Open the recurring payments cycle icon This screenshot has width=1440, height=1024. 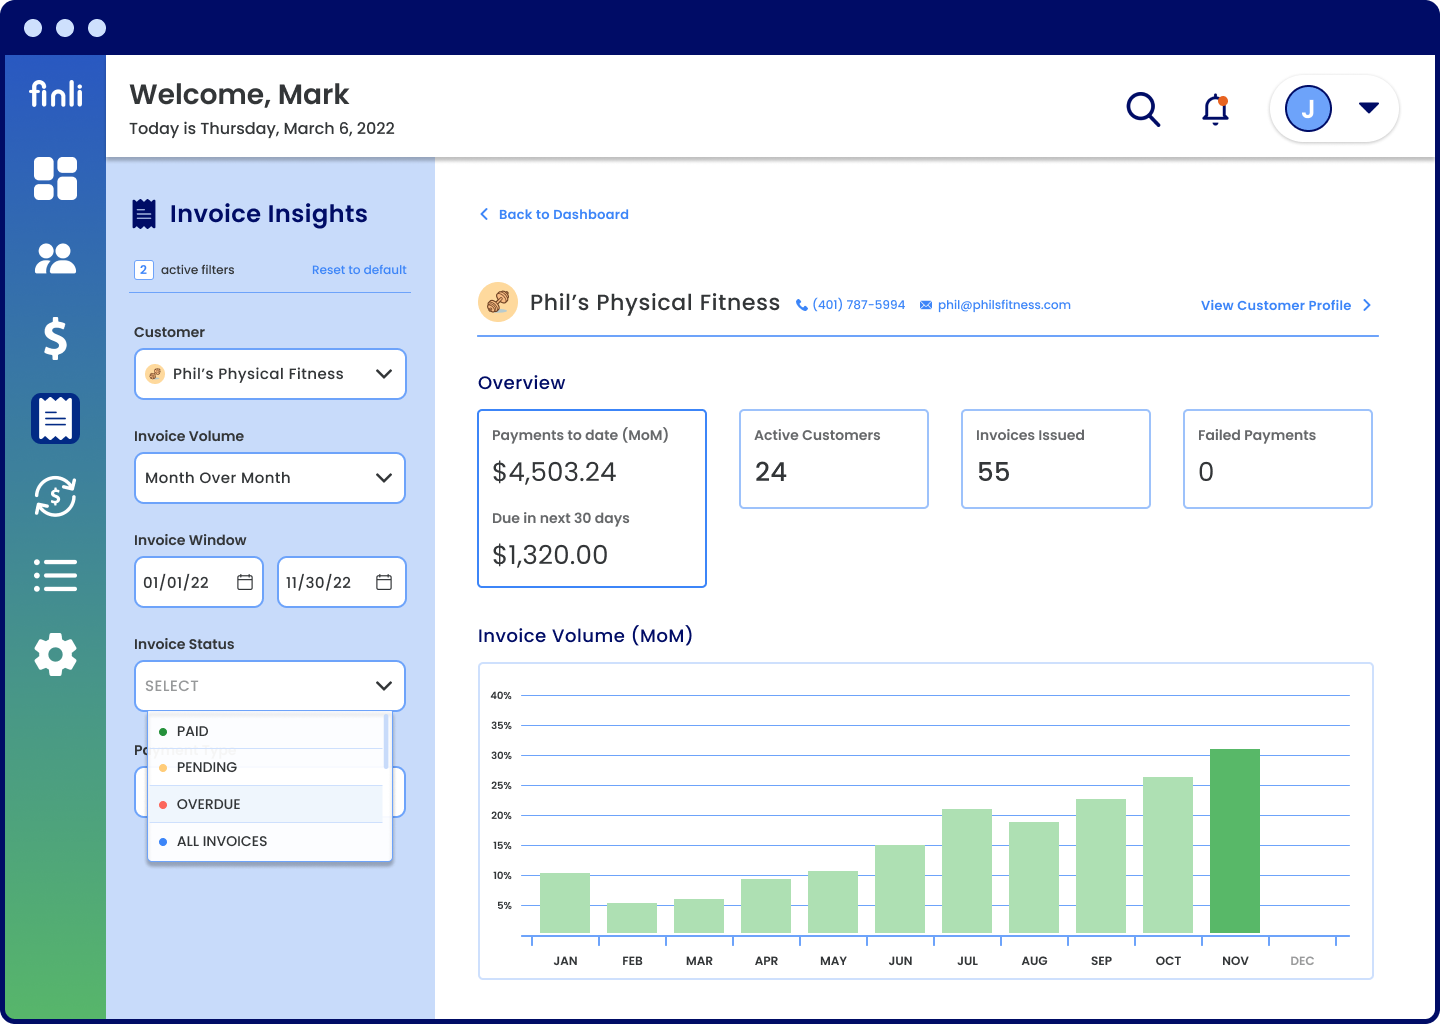(55, 496)
